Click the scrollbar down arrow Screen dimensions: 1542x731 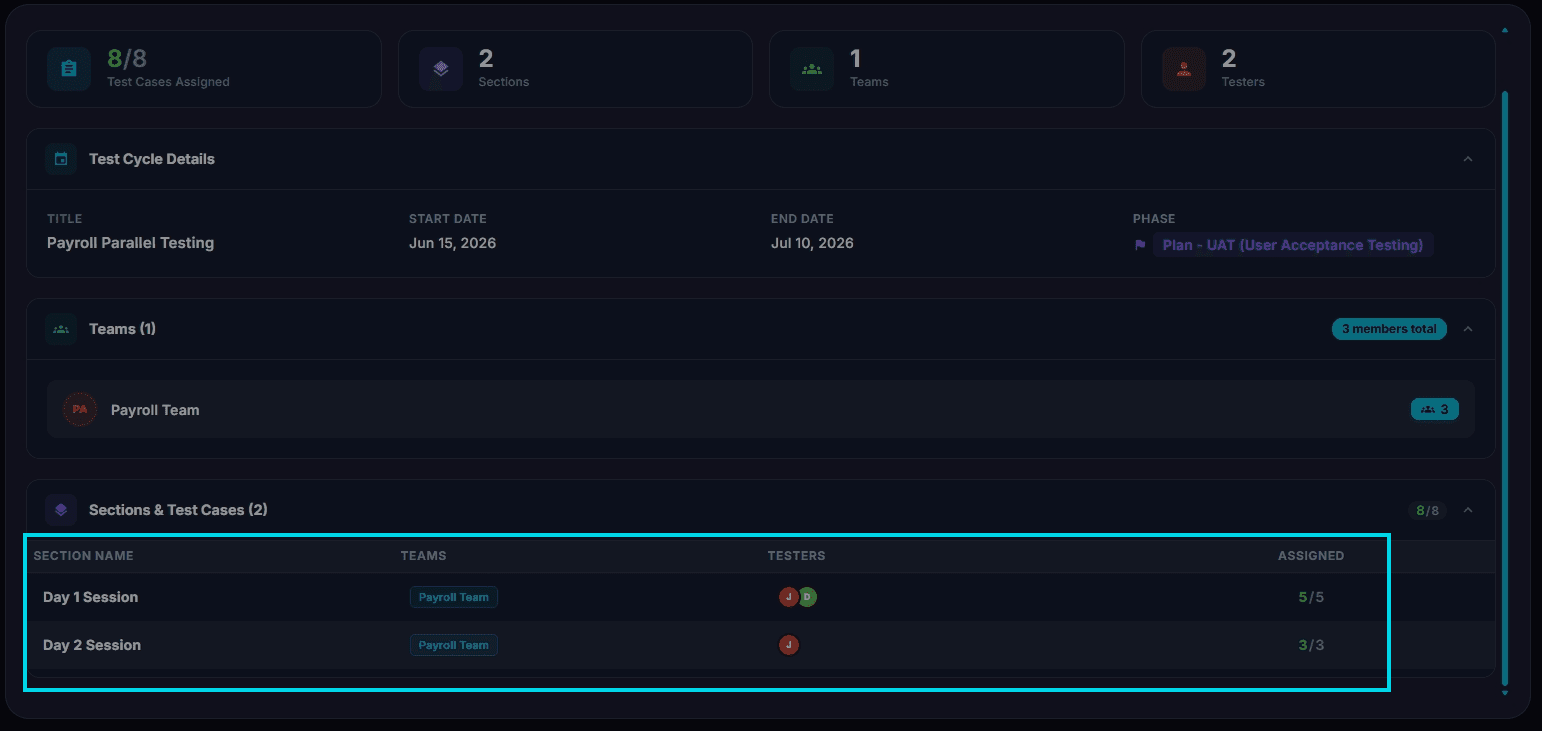1505,692
